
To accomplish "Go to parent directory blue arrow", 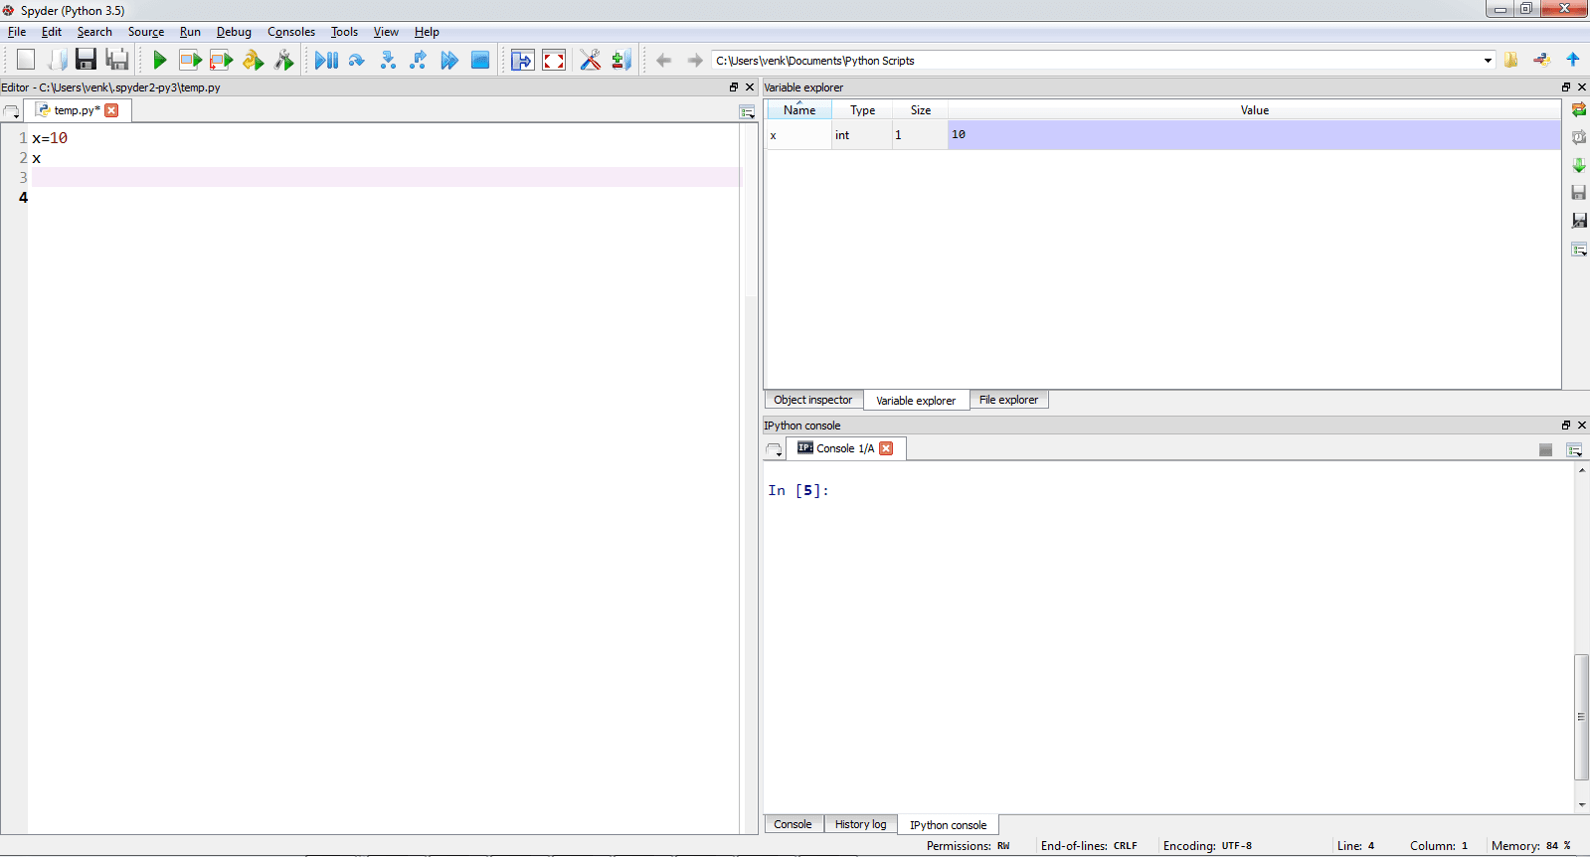I will (1573, 60).
